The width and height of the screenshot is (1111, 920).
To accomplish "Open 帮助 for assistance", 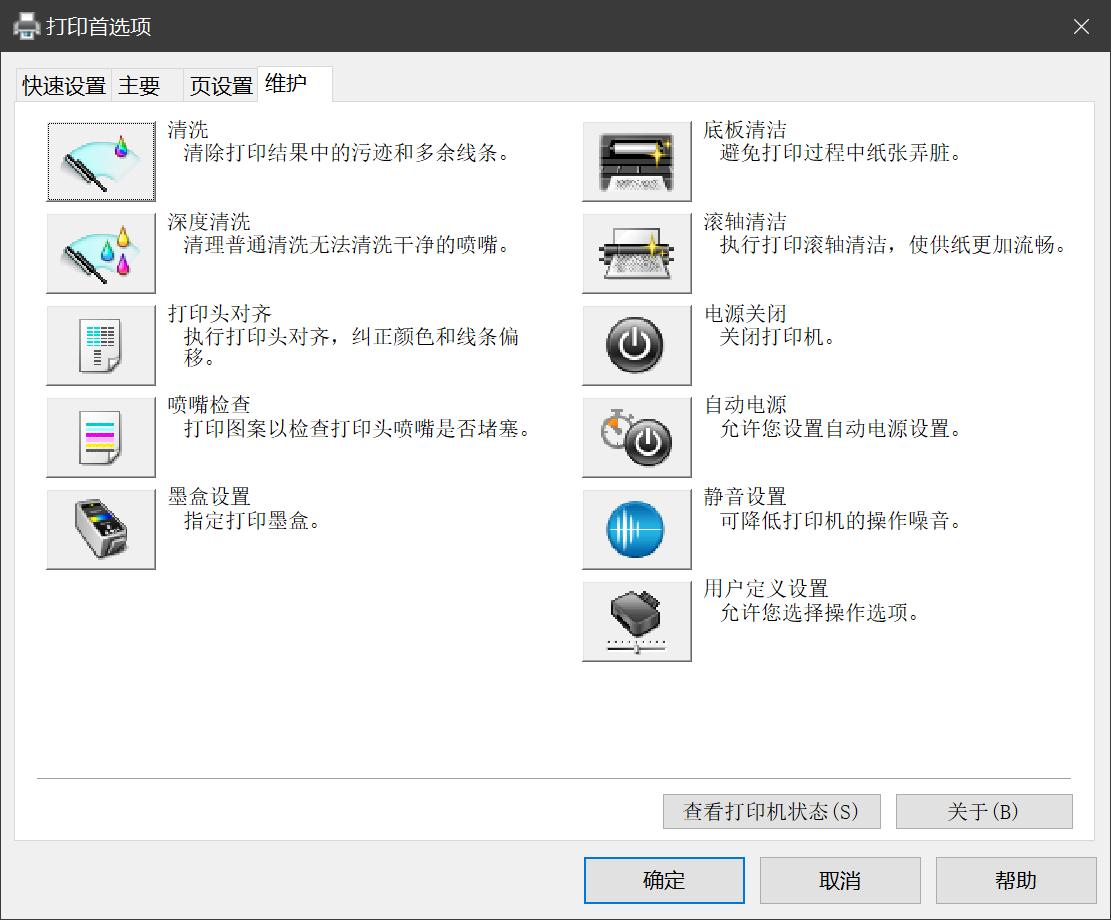I will (x=1015, y=880).
